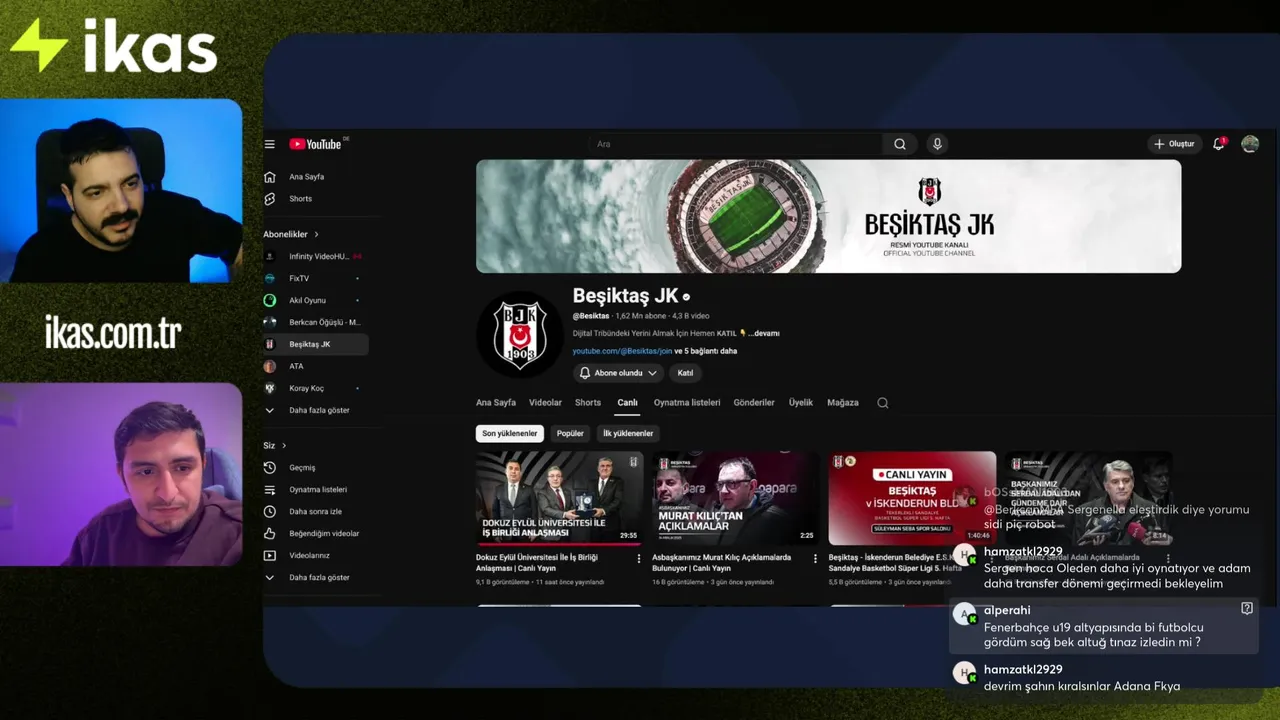The height and width of the screenshot is (720, 1280).
Task: Click Dokuz Eylül Üniversitesi video title
Action: tap(537, 563)
